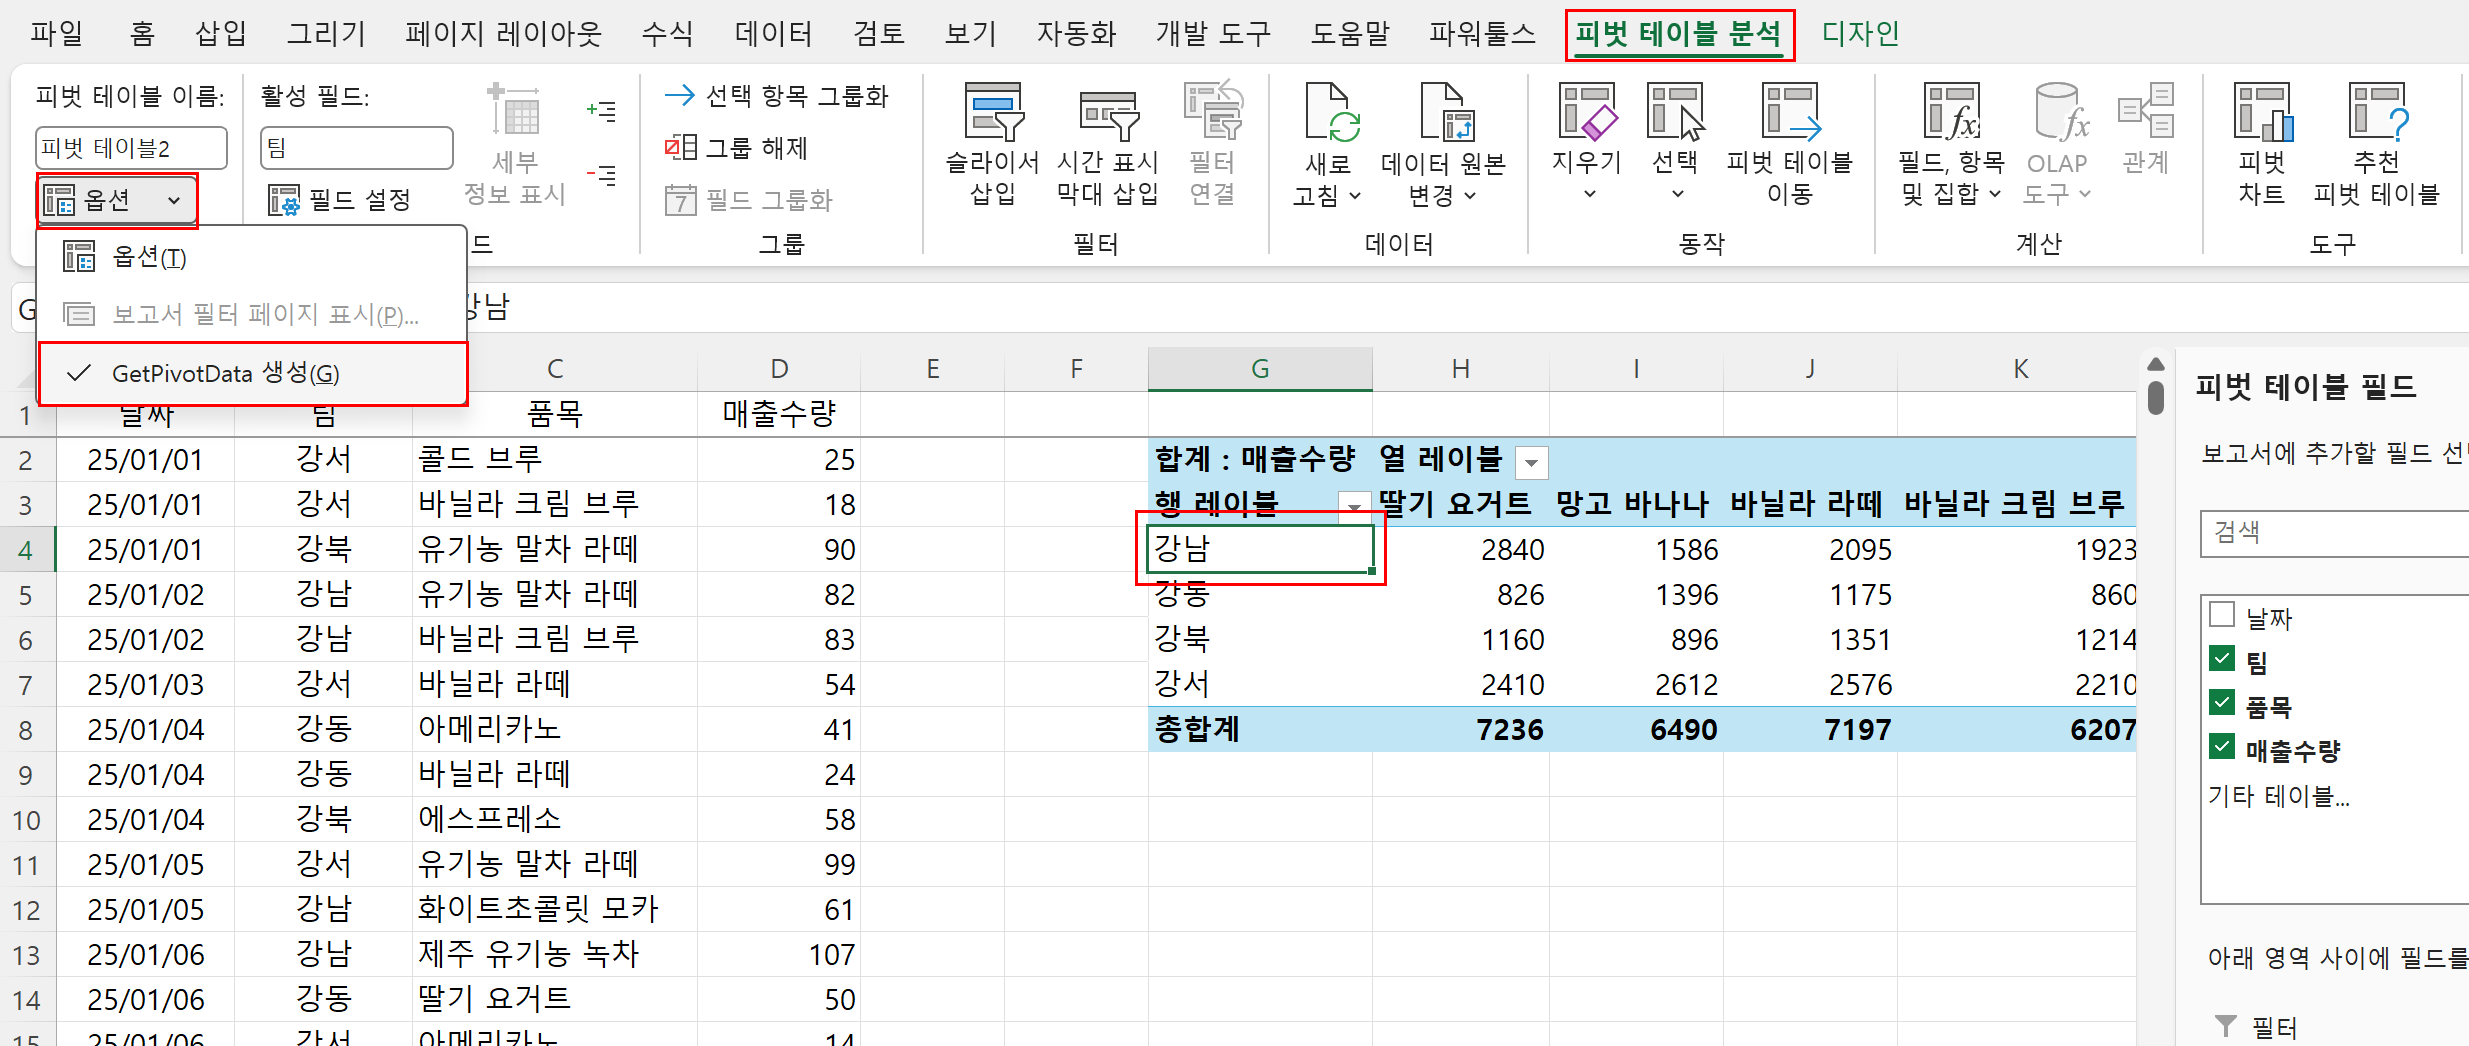
Task: Open the 옵션 dropdown button
Action: coord(117,200)
